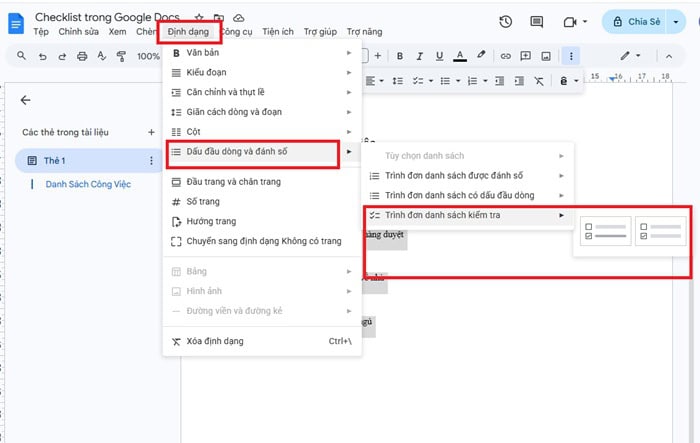Toggle underline formatting in toolbar

439,56
